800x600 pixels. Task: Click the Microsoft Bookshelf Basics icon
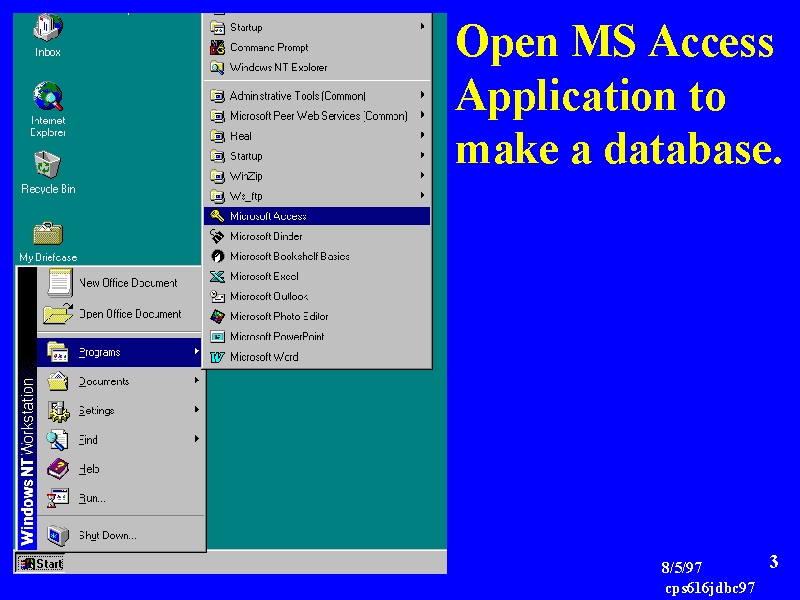(217, 256)
